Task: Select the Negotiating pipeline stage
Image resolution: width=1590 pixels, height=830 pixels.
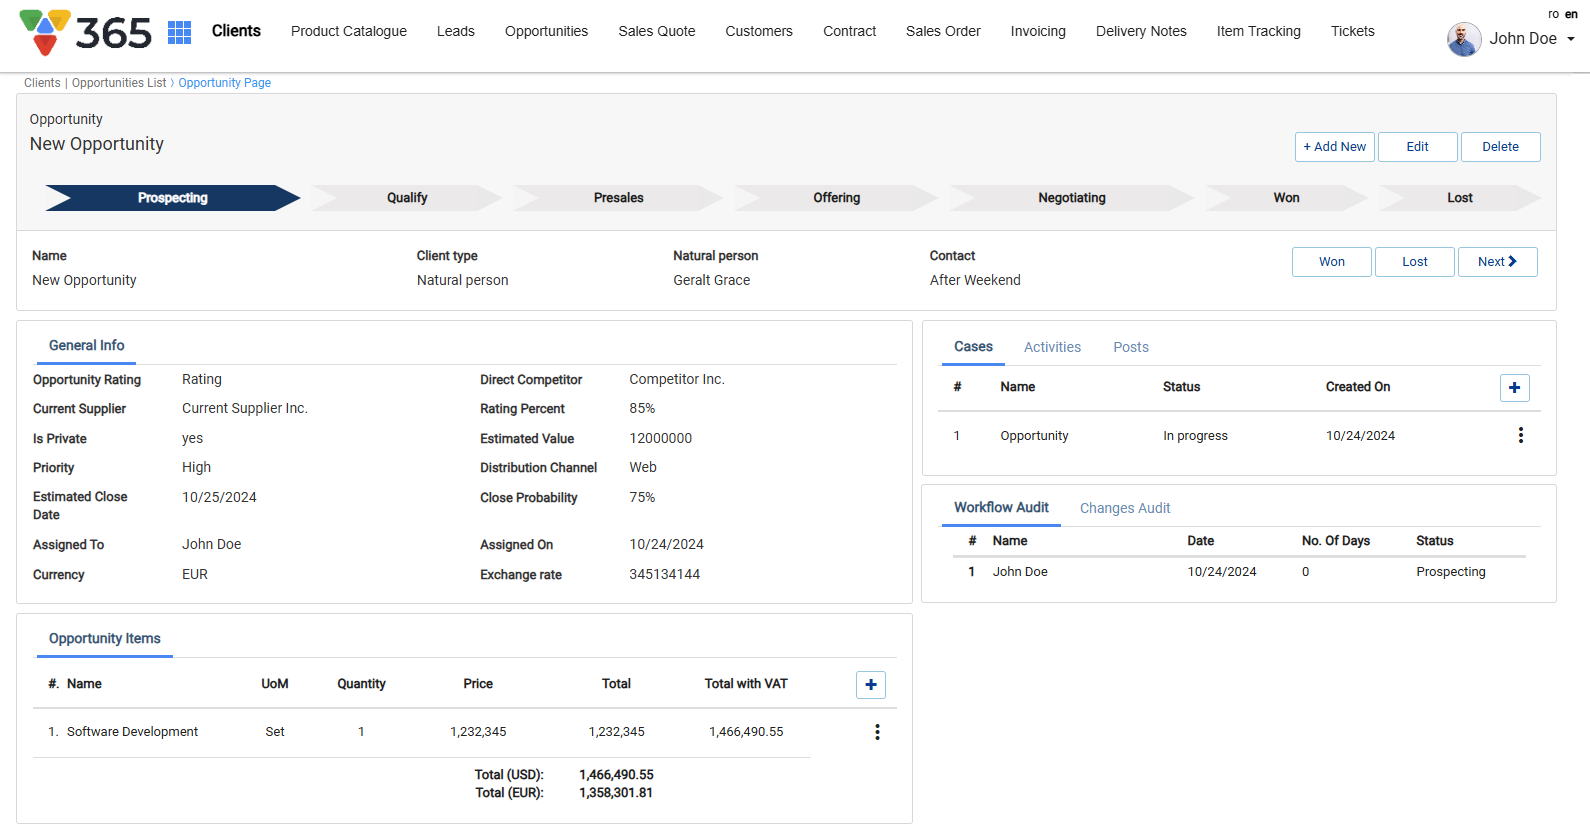Action: pyautogui.click(x=1071, y=198)
